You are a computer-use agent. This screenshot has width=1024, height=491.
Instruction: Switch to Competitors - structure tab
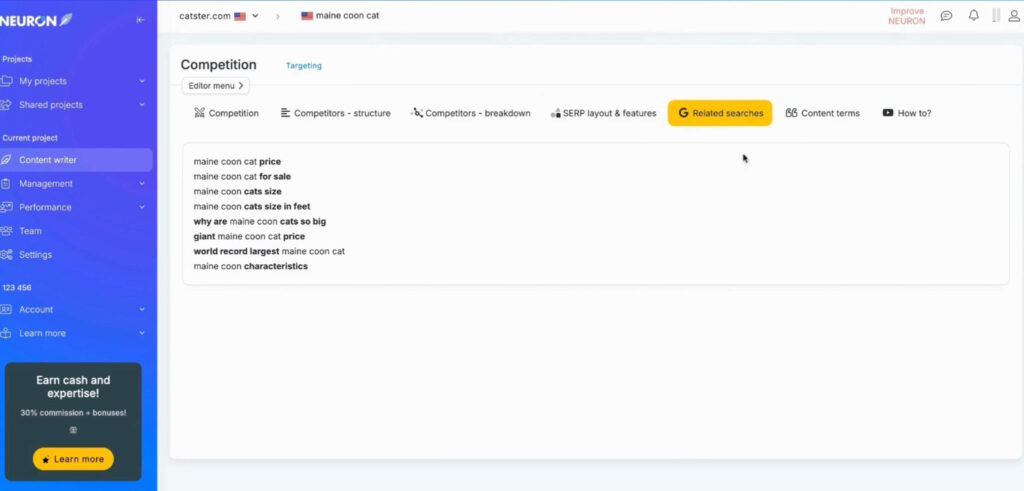tap(335, 113)
